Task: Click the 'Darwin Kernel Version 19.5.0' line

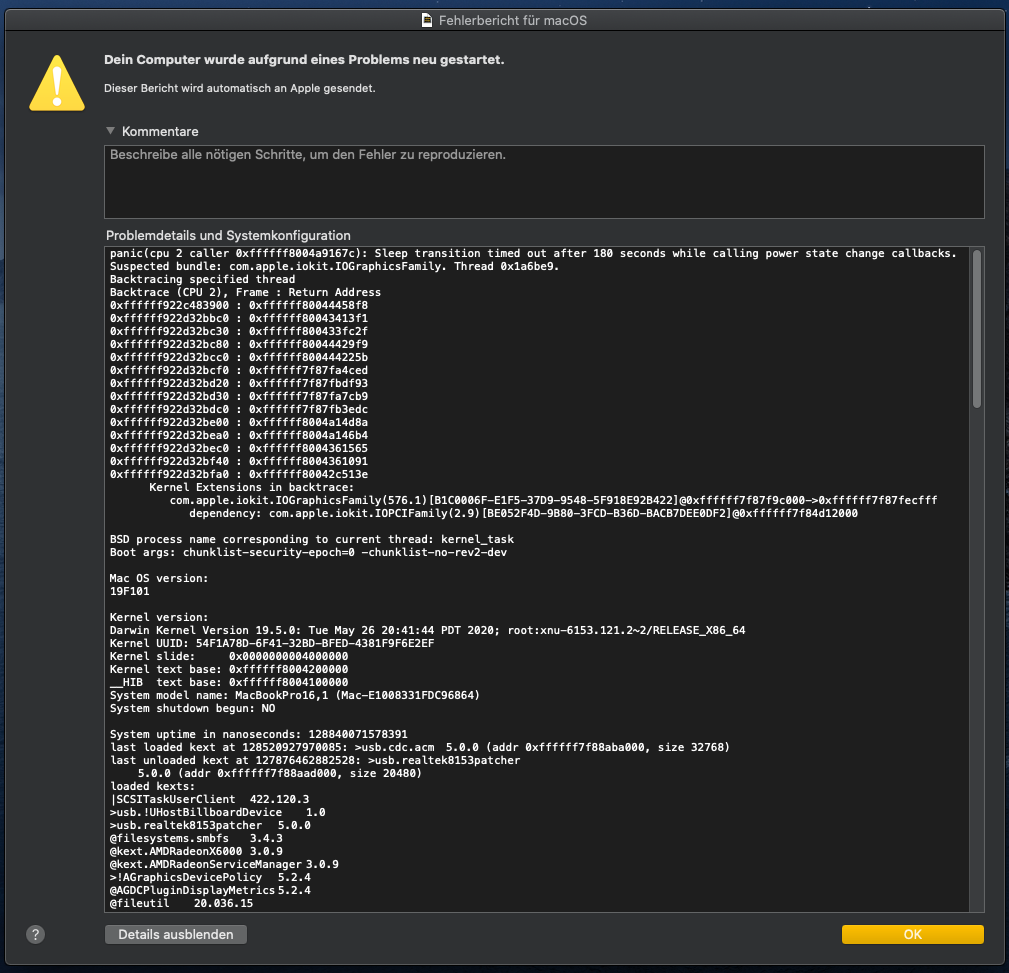Action: click(x=427, y=630)
